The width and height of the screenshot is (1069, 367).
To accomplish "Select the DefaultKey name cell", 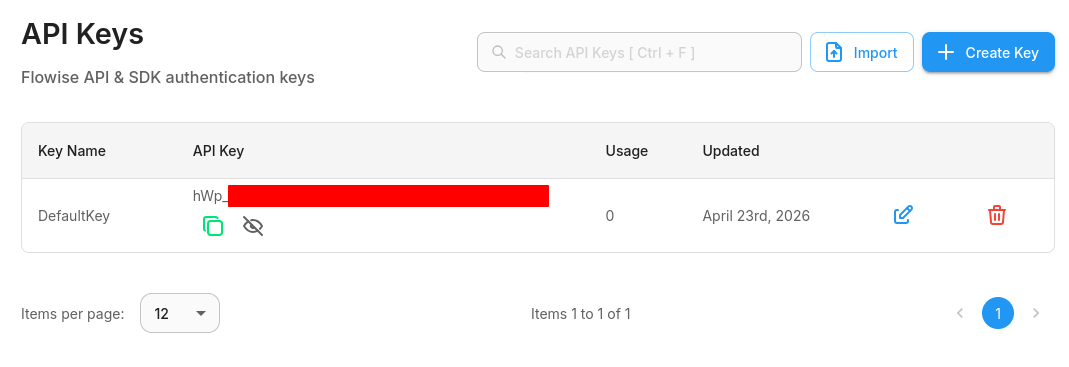I will (x=74, y=216).
